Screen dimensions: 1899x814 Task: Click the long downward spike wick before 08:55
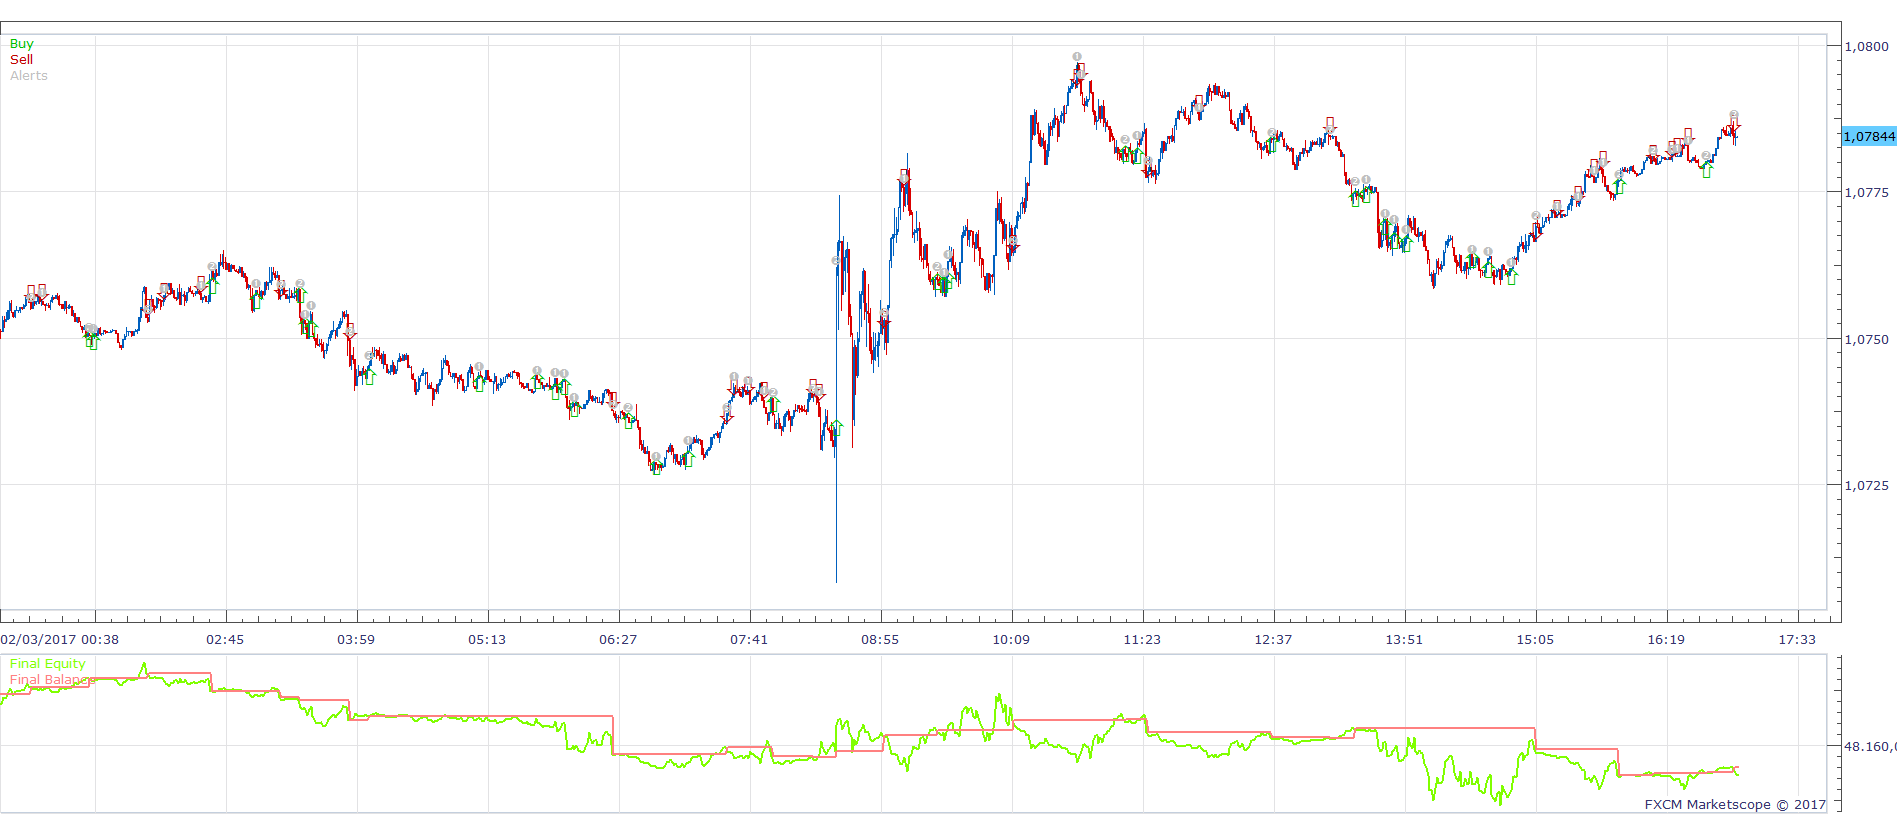click(x=836, y=520)
